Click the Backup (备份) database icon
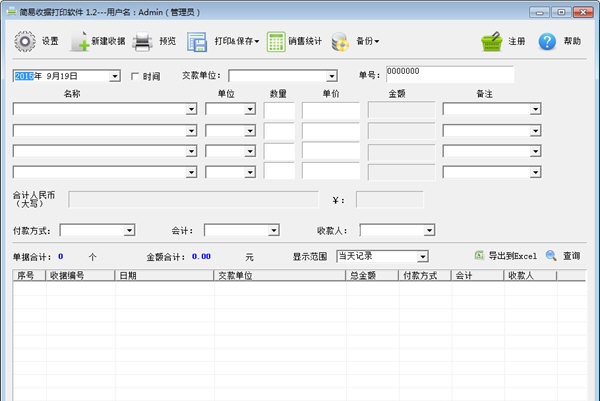This screenshot has width=600, height=401. [x=340, y=42]
